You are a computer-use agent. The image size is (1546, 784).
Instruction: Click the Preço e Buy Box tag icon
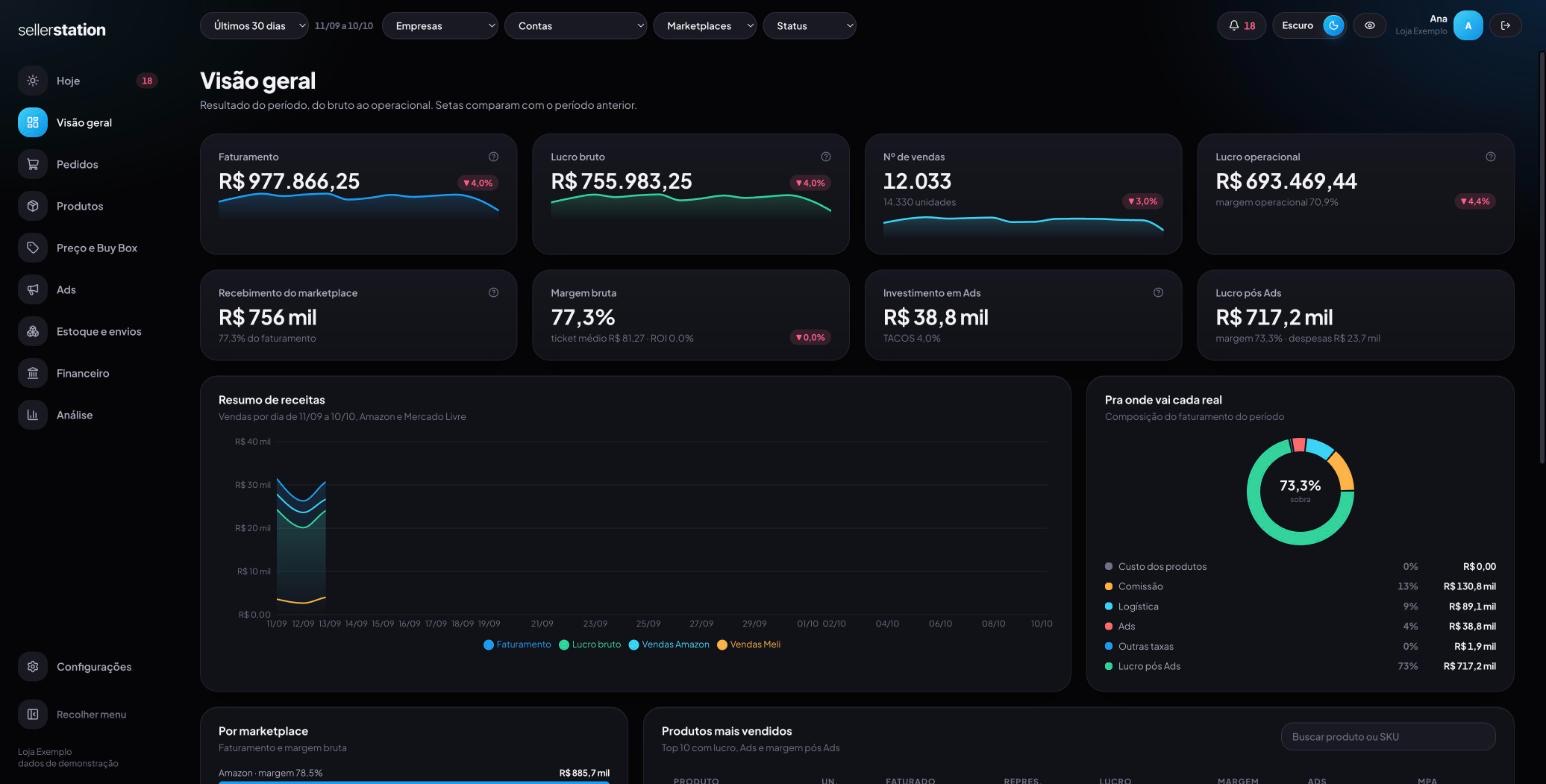[x=33, y=248]
